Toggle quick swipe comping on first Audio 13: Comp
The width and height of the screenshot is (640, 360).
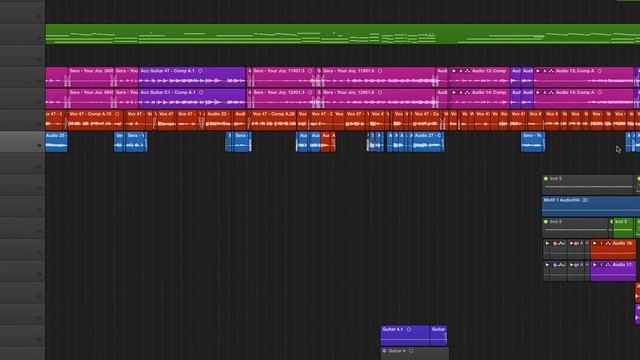(467, 71)
